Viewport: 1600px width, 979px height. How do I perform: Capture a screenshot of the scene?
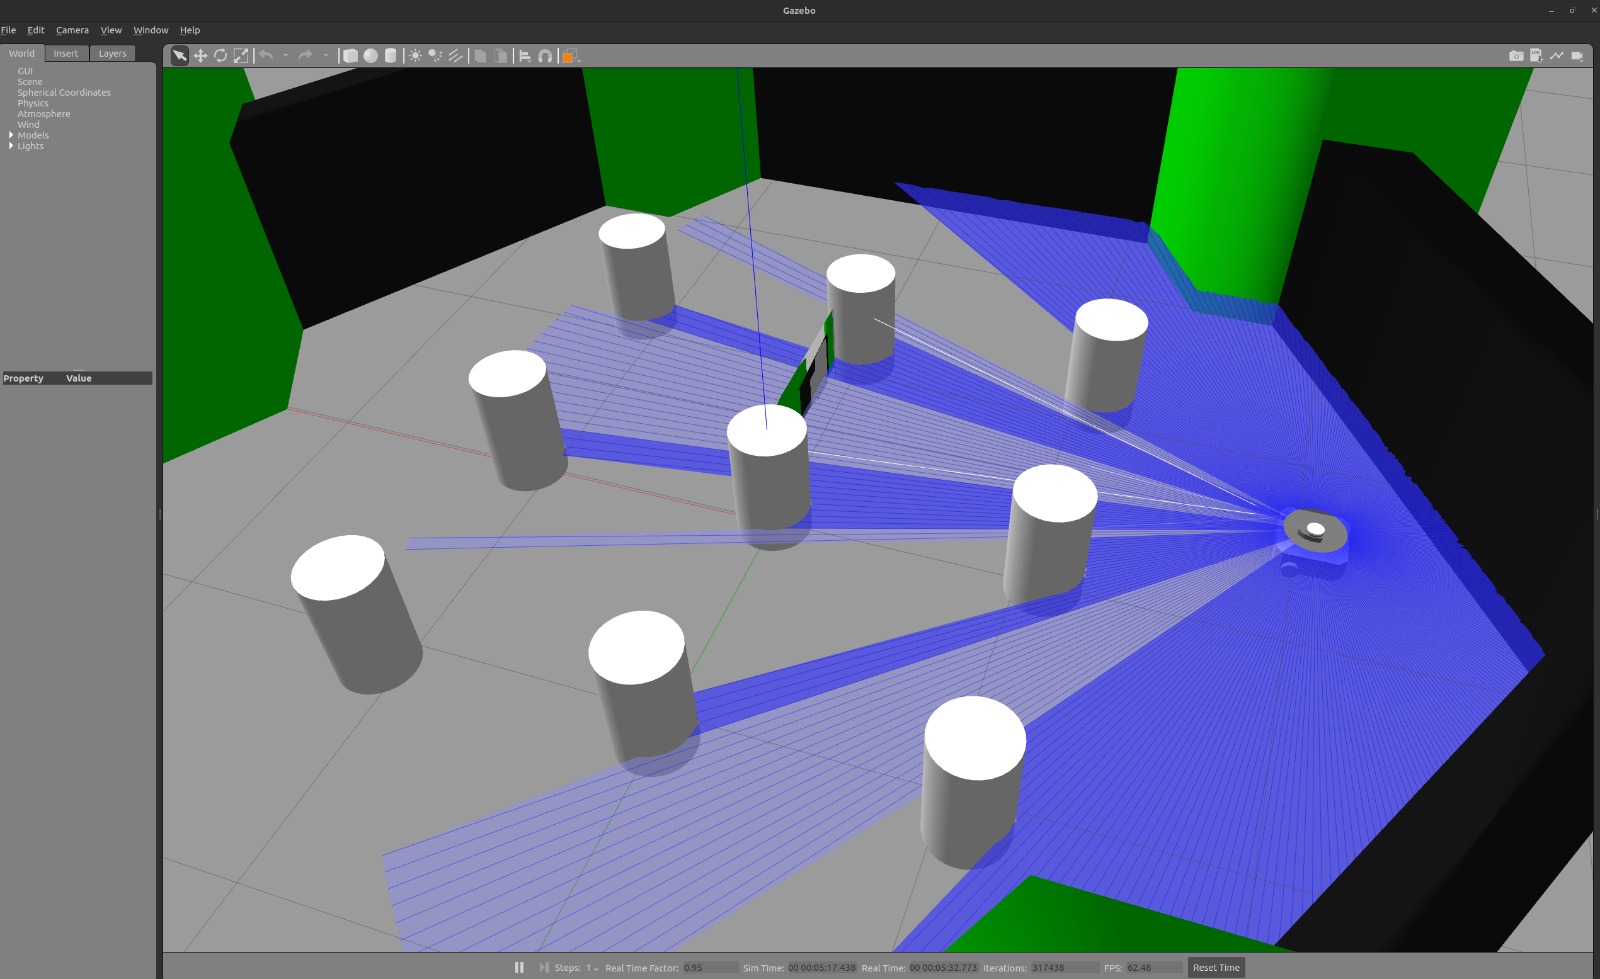pyautogui.click(x=1516, y=55)
